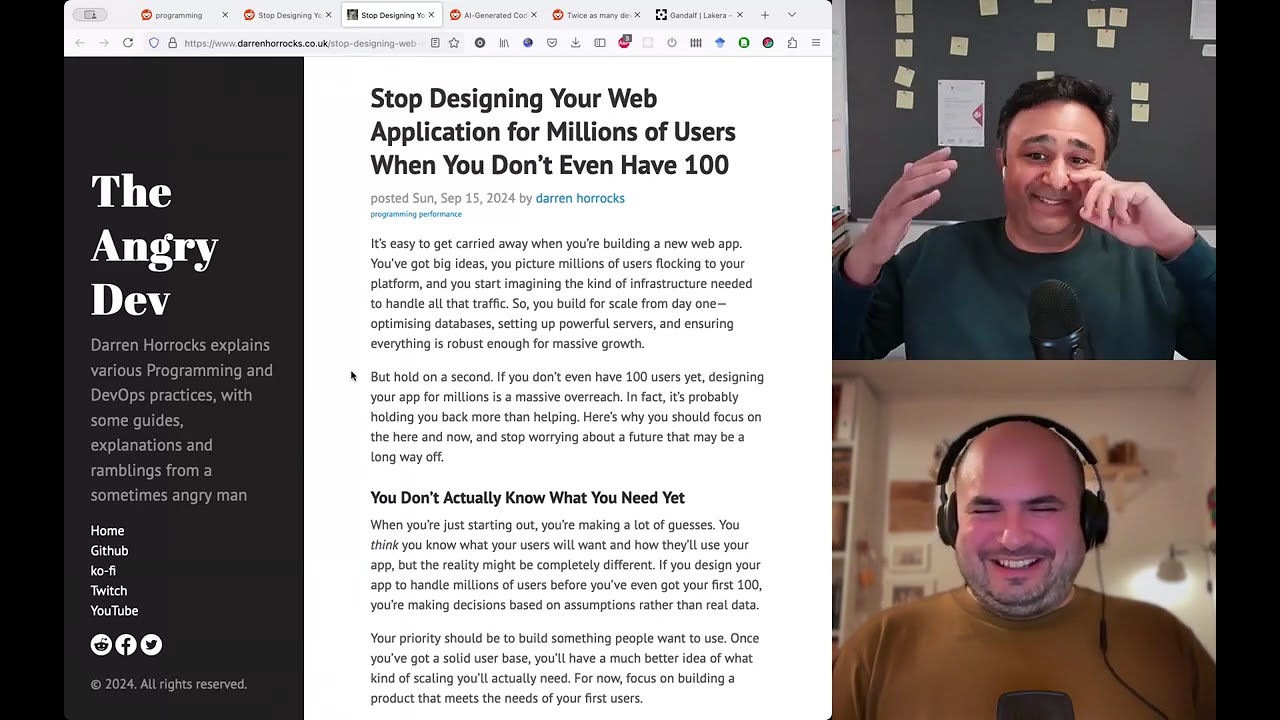Click the blue house-shaped extension icon
Screen dimensions: 1280x720
click(720, 43)
